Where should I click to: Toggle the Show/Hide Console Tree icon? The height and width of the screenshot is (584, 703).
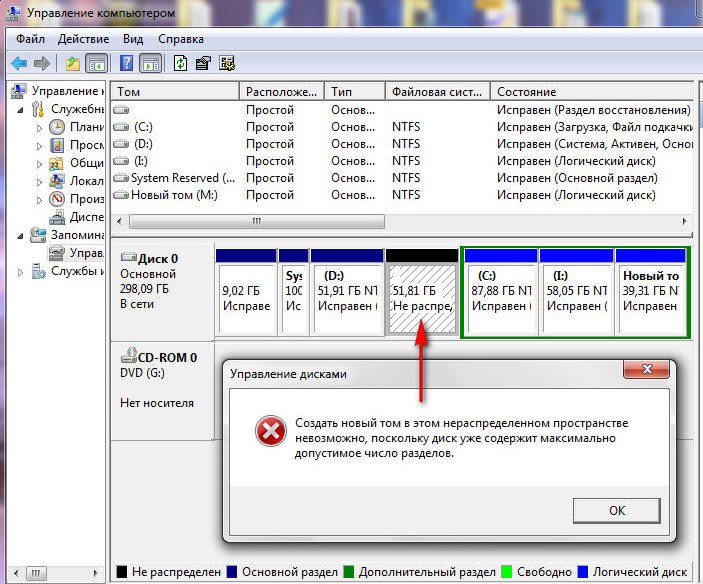[96, 64]
